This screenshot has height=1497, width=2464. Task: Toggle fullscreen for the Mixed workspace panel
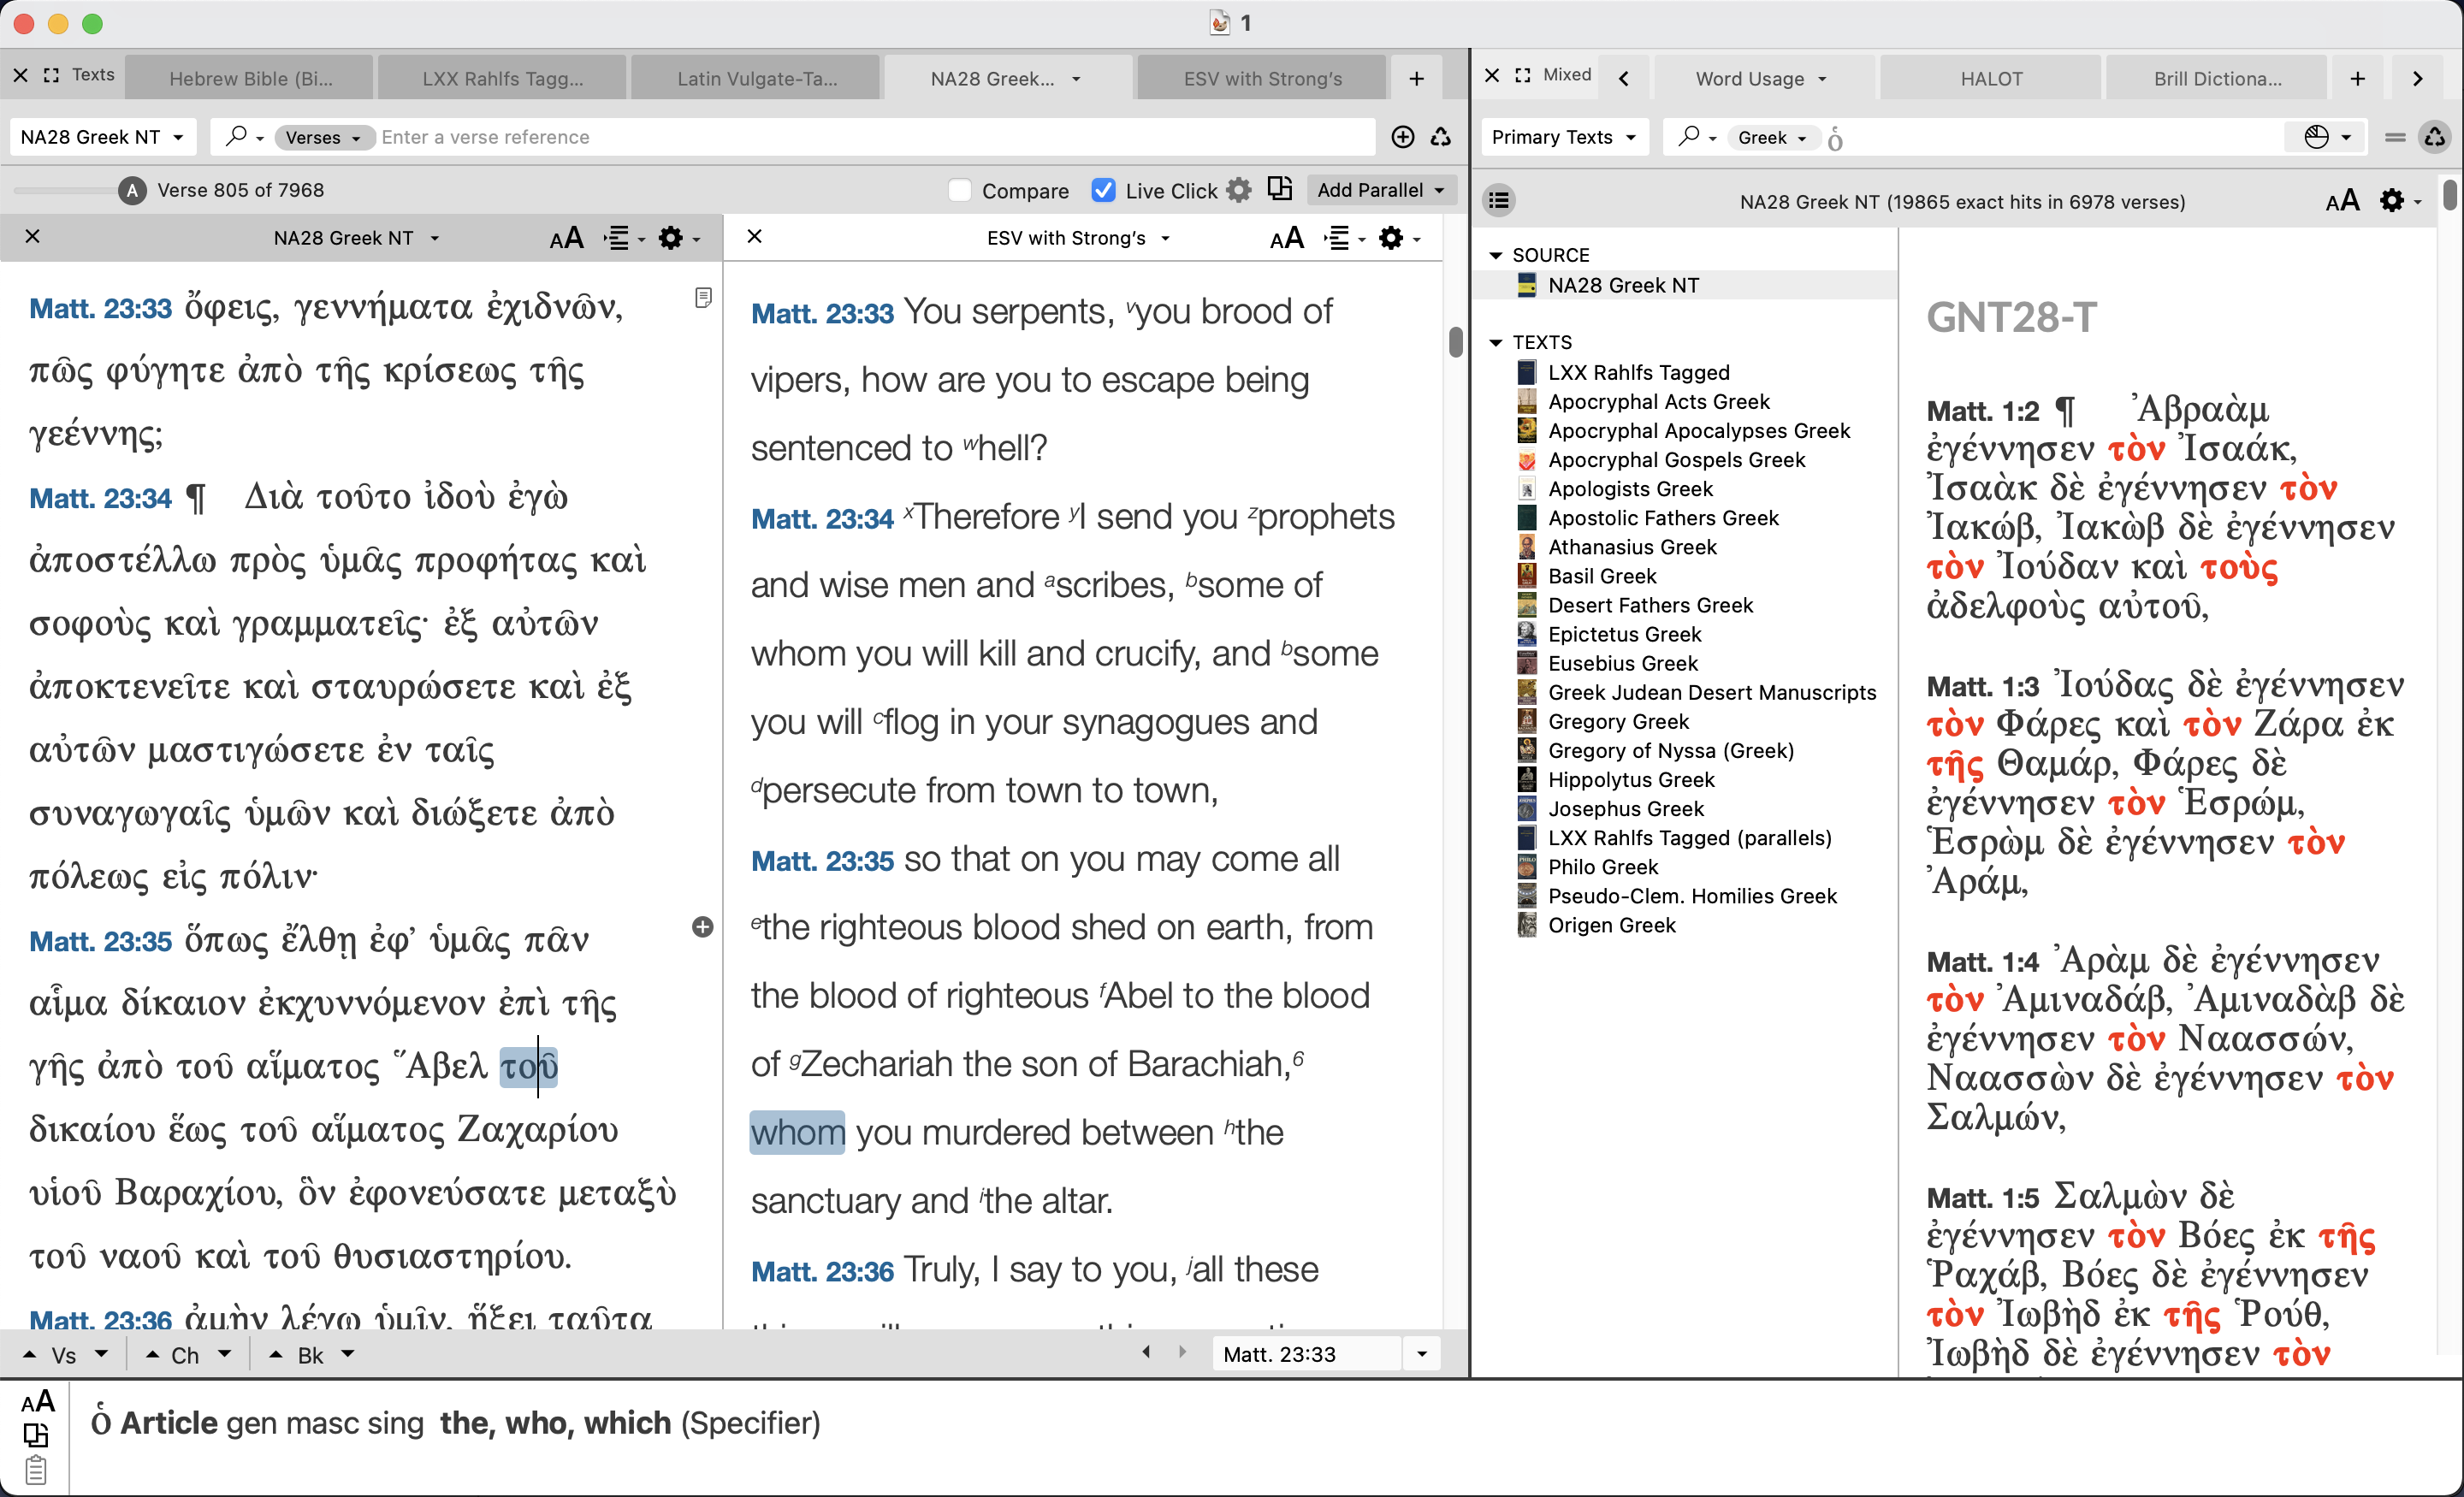pos(1522,75)
